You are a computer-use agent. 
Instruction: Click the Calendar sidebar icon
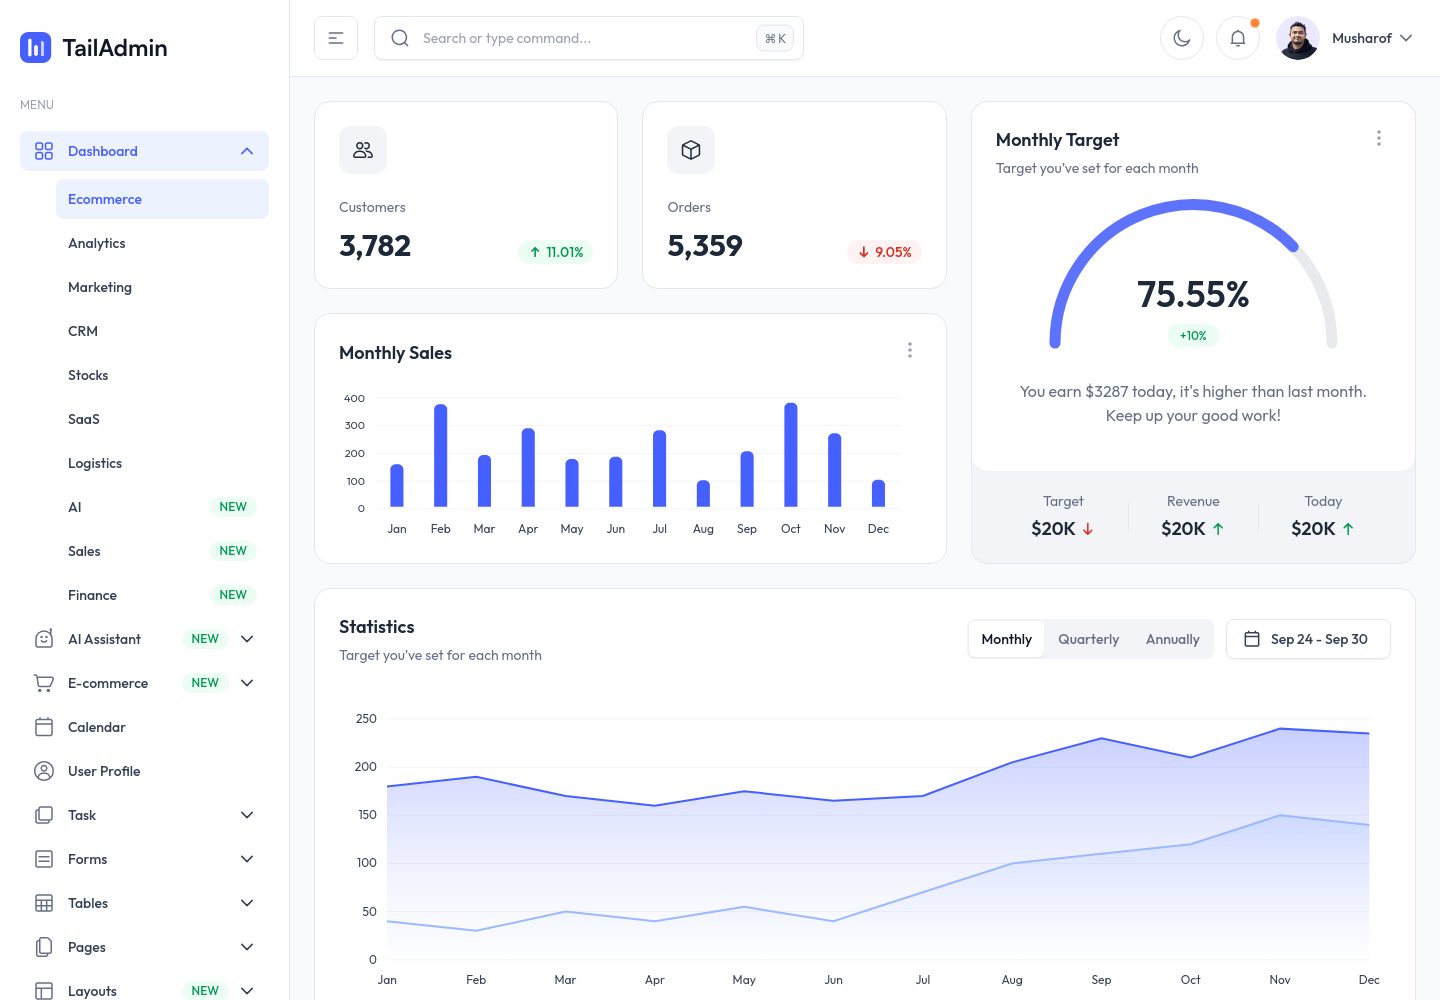tap(44, 727)
